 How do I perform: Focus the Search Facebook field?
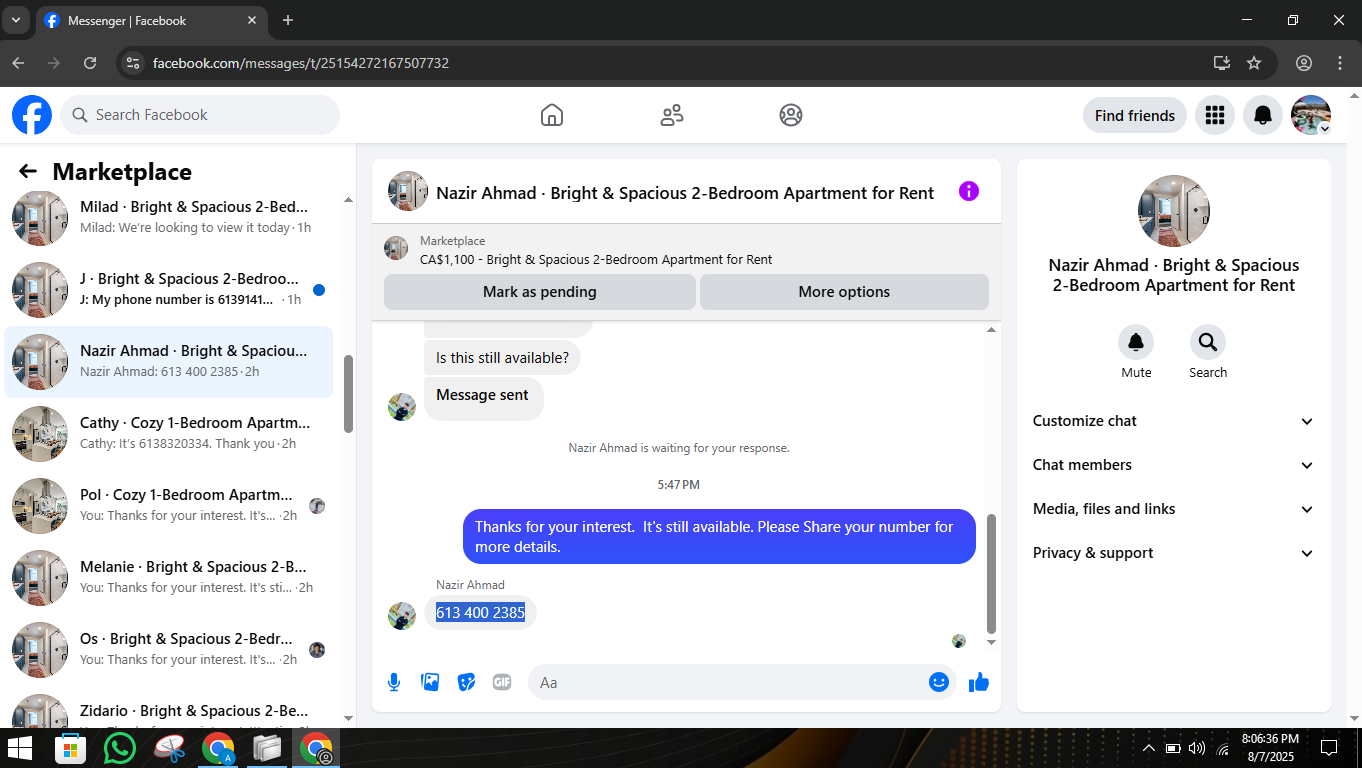click(x=200, y=115)
